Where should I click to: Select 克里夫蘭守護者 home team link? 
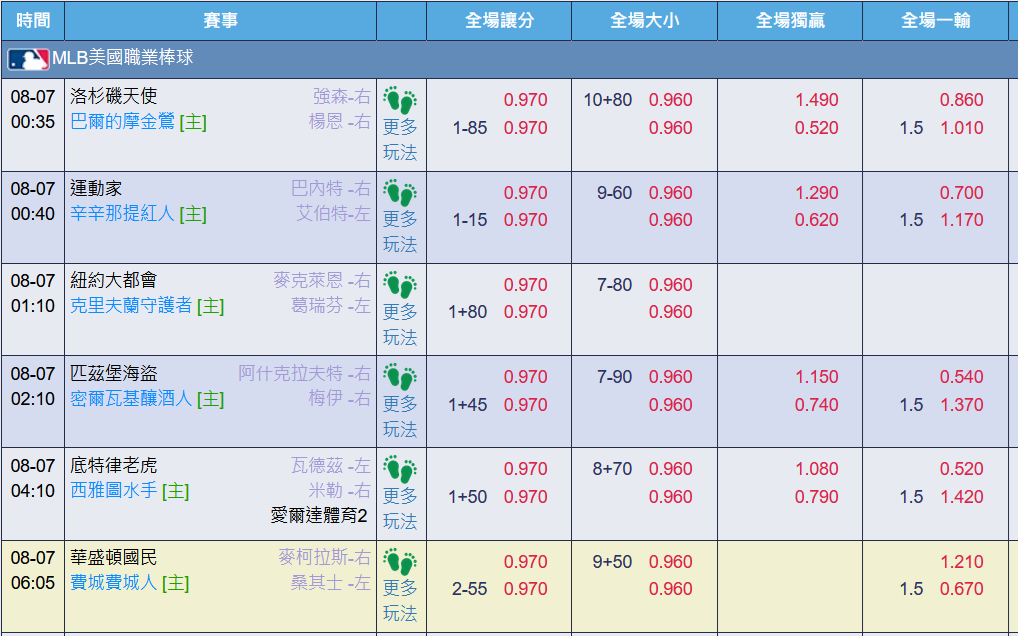click(130, 306)
